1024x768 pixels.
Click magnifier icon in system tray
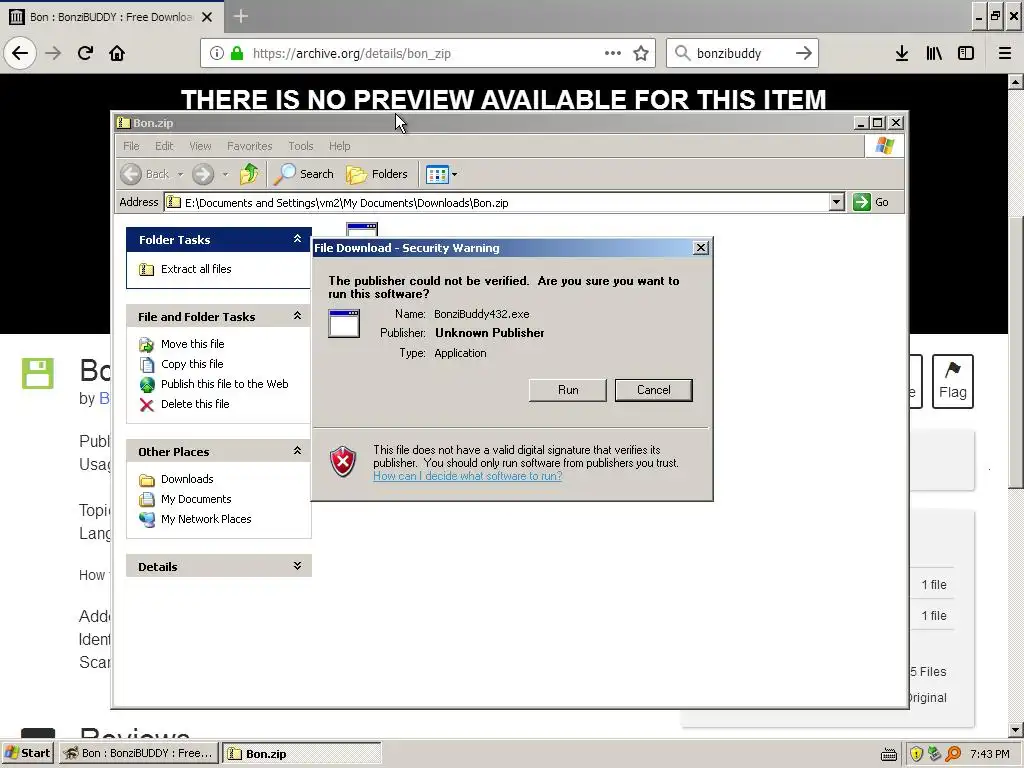point(953,754)
